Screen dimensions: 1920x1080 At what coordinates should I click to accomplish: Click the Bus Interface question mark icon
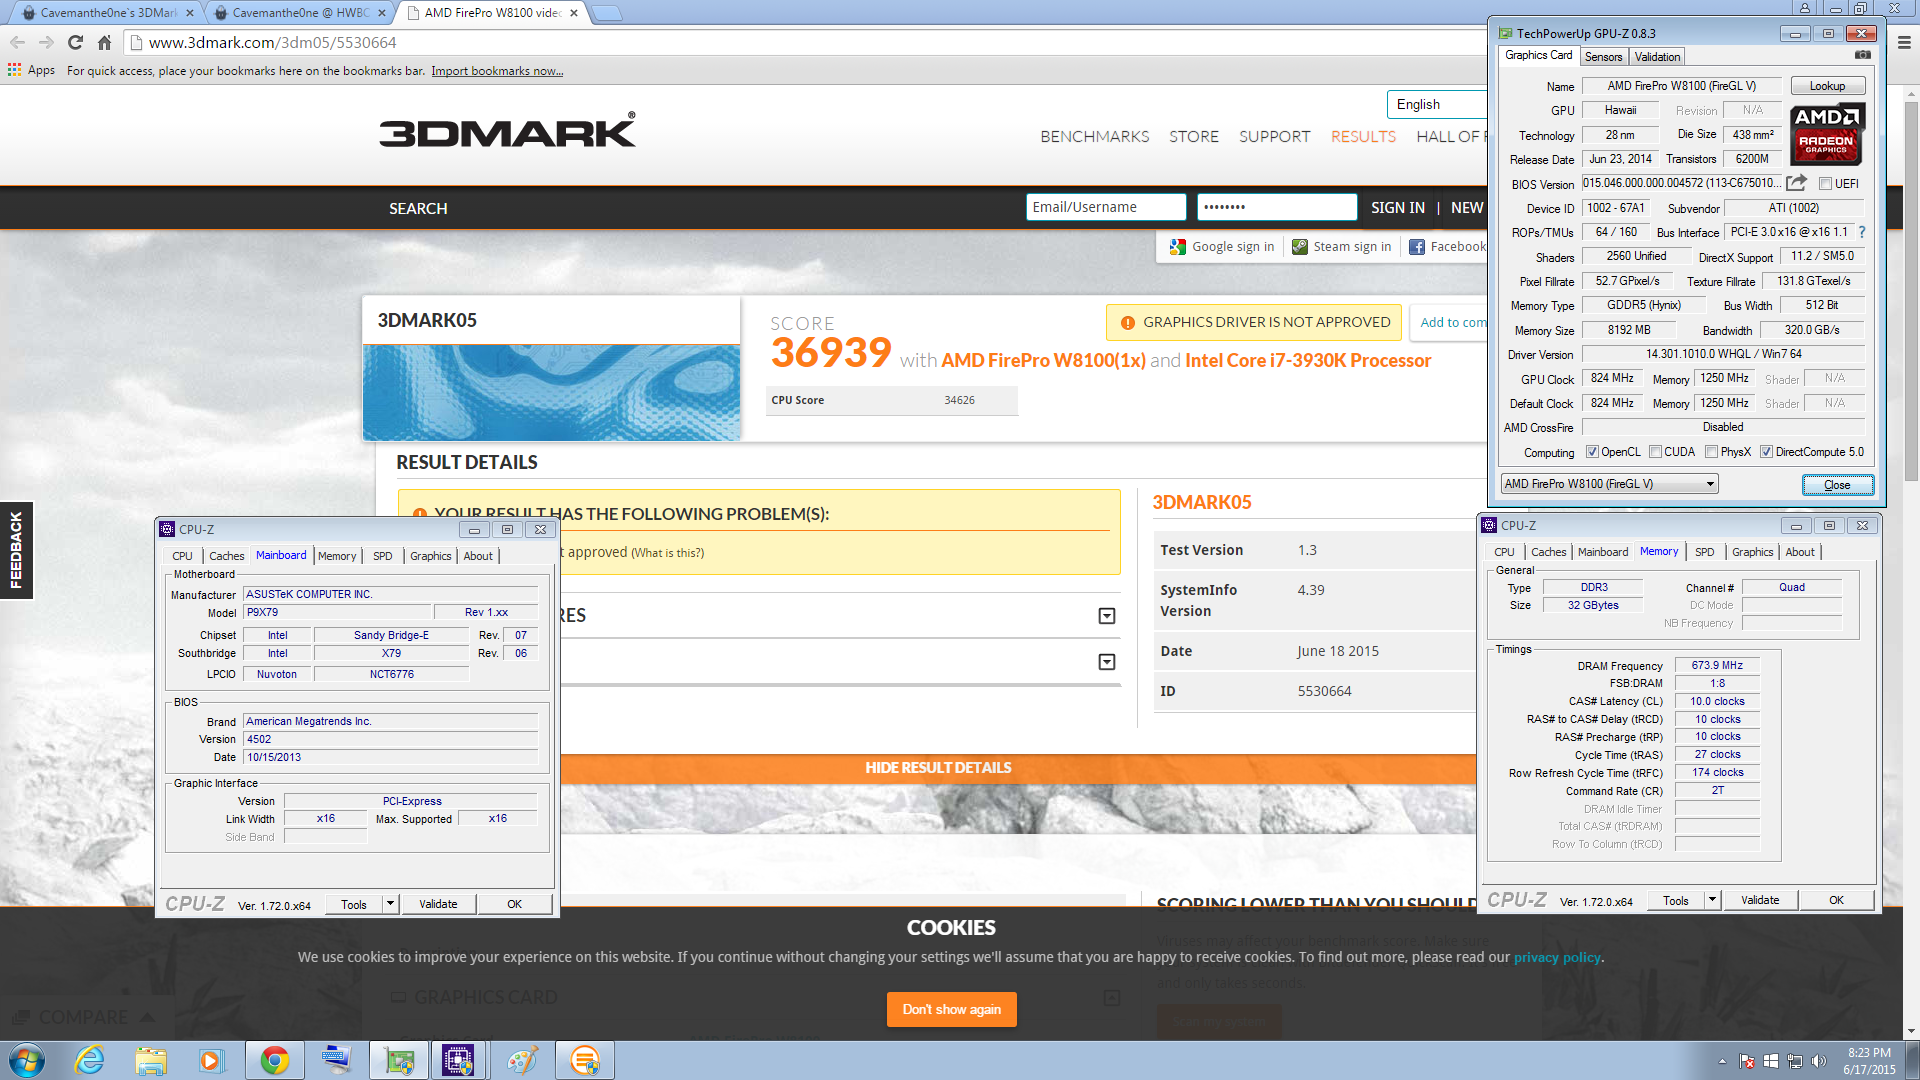[x=1862, y=232]
